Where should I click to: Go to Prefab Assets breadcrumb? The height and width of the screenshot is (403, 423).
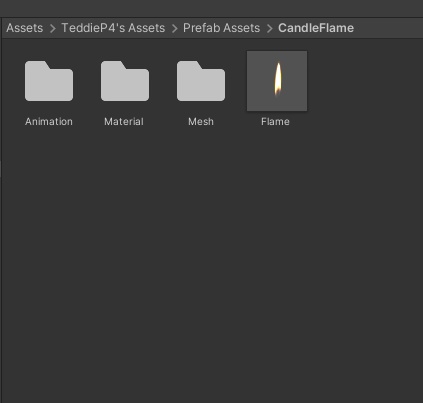pyautogui.click(x=221, y=28)
